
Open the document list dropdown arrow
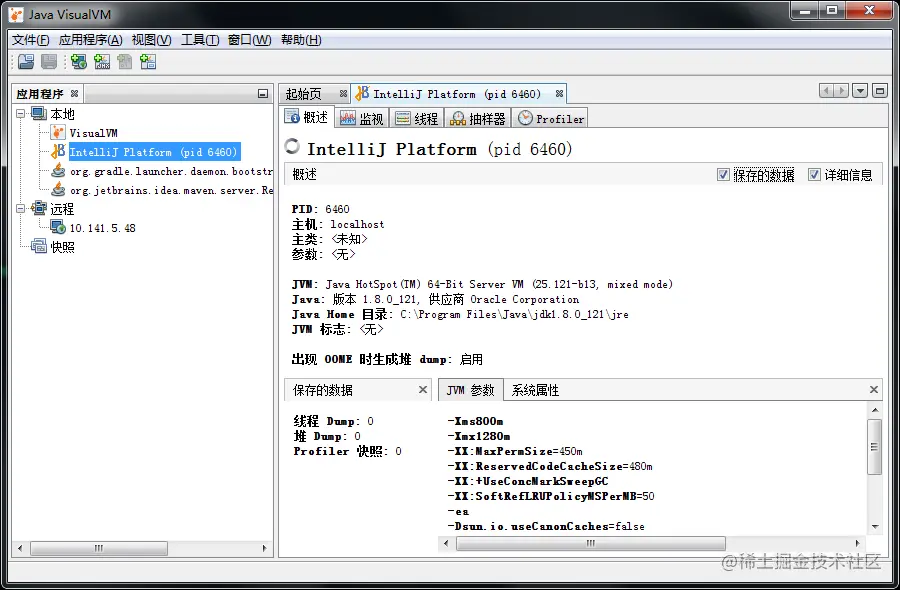tap(860, 91)
